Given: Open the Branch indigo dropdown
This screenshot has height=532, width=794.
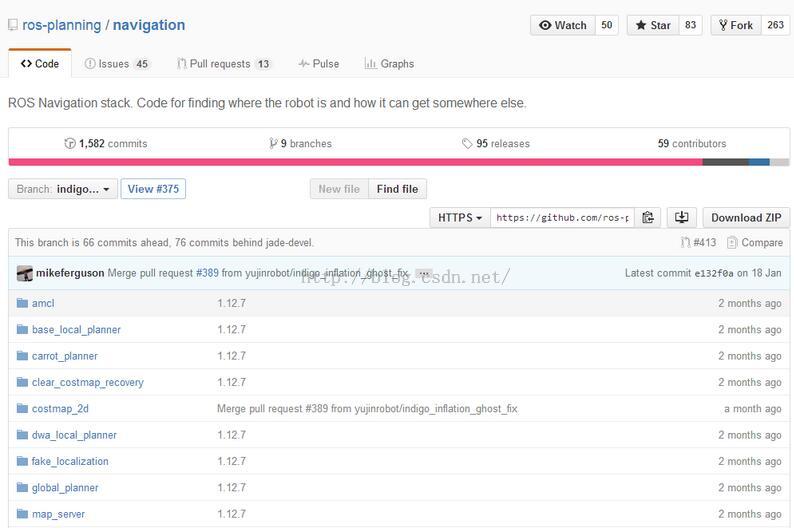Looking at the screenshot, I should (63, 189).
